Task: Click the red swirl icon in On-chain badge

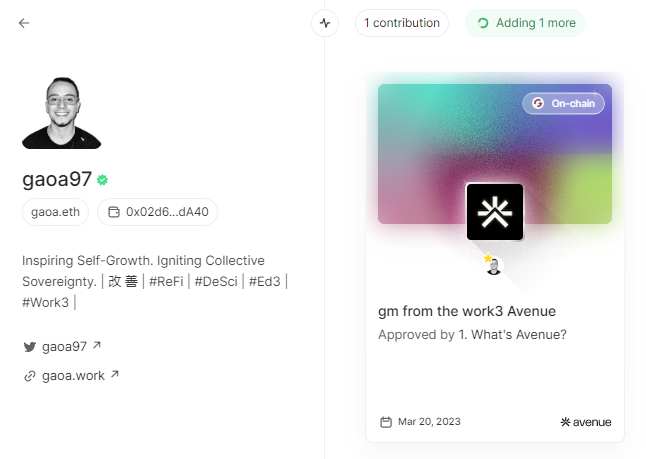Action: [x=538, y=103]
